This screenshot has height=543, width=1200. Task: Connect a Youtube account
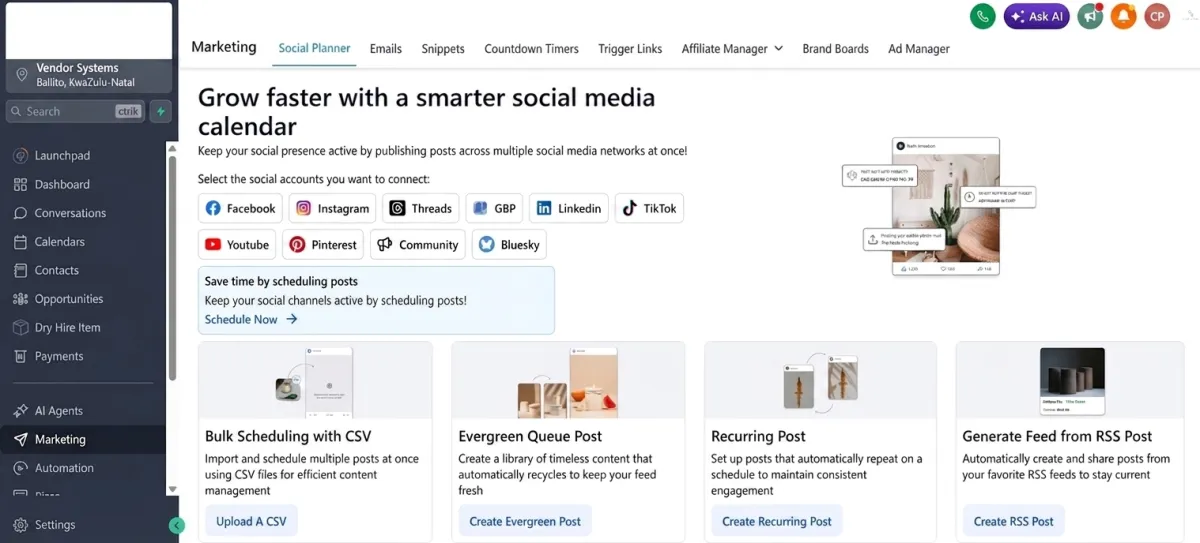(x=237, y=244)
